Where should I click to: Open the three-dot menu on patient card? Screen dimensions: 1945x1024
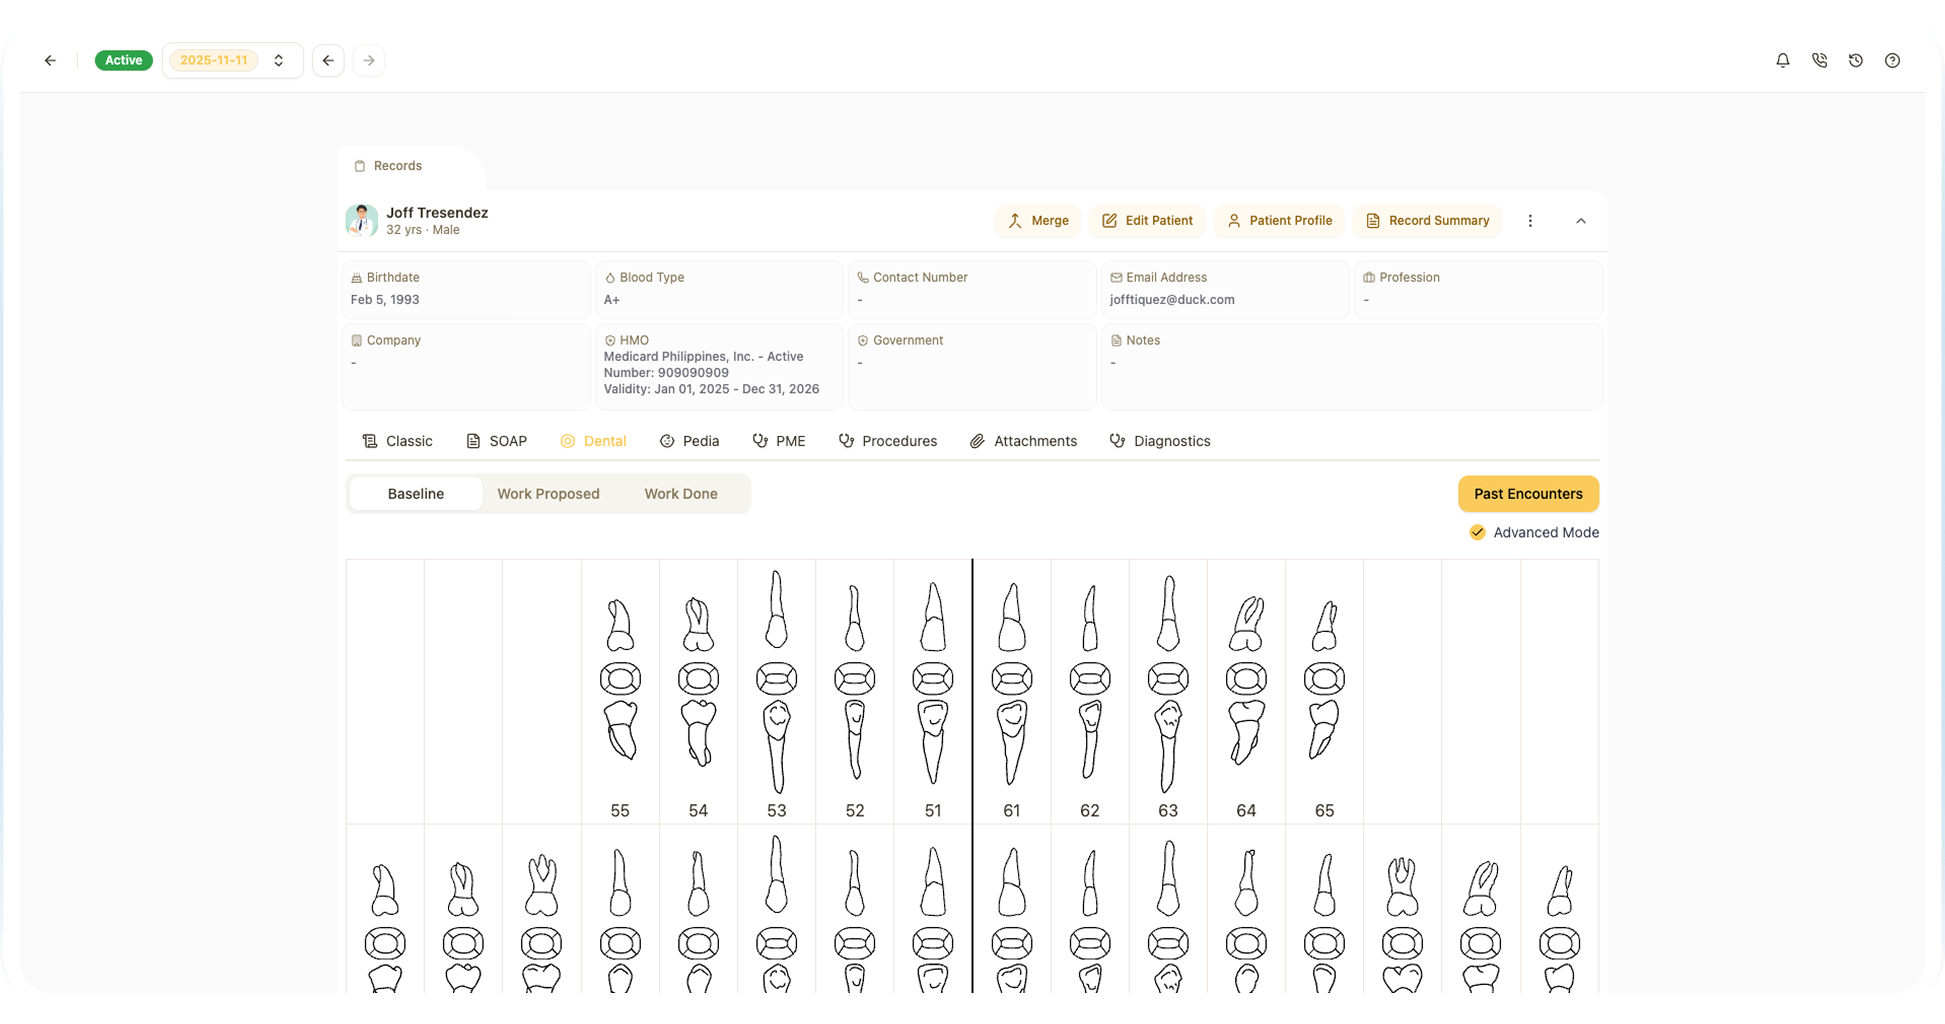[1530, 220]
